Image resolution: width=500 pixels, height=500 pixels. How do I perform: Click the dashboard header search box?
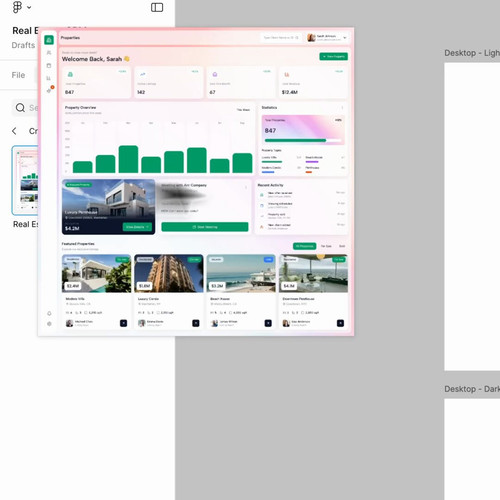pyautogui.click(x=281, y=38)
